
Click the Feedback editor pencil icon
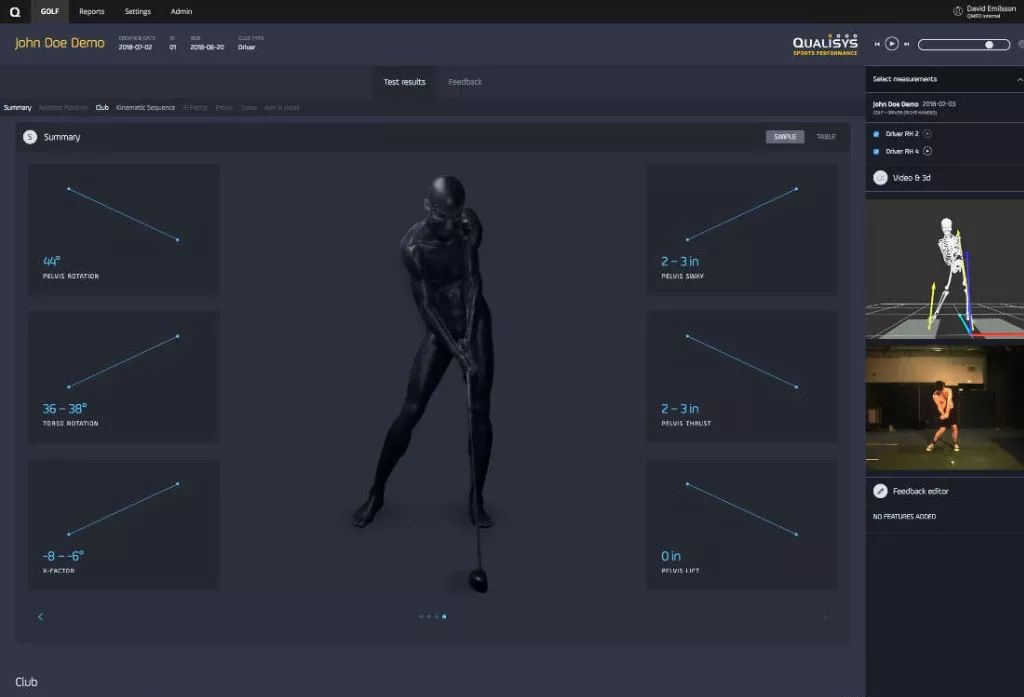[880, 491]
